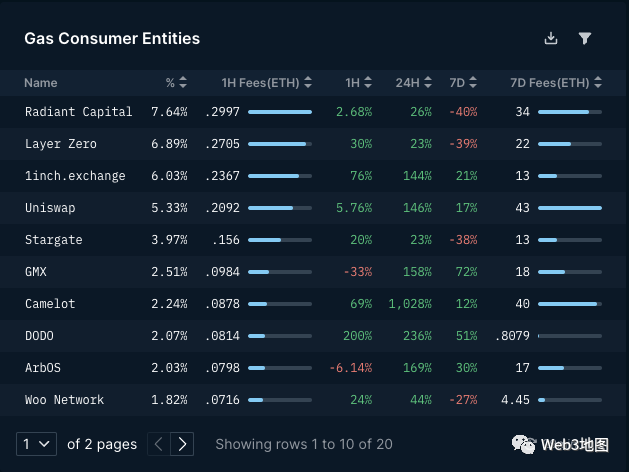
Task: Click the Gas Consumer Entities title
Action: tap(112, 38)
